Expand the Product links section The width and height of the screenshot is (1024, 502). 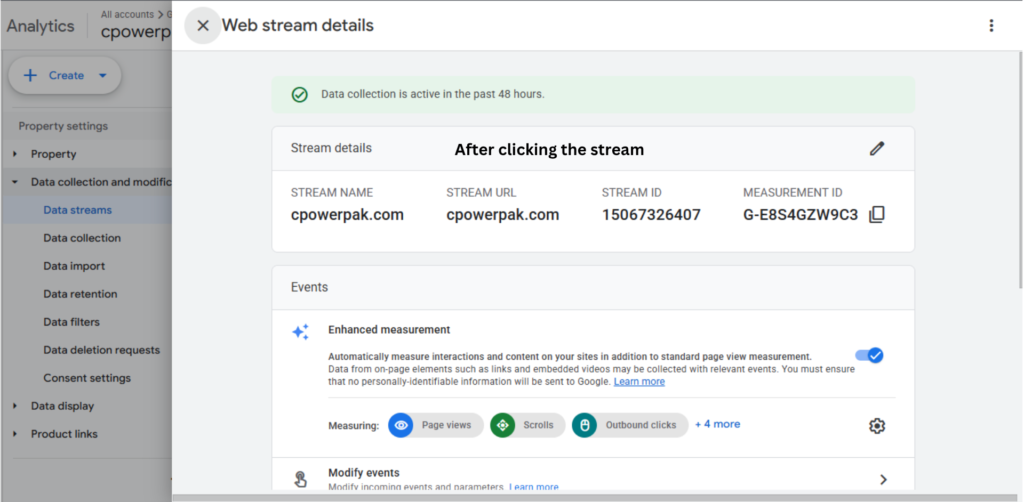pyautogui.click(x=15, y=434)
